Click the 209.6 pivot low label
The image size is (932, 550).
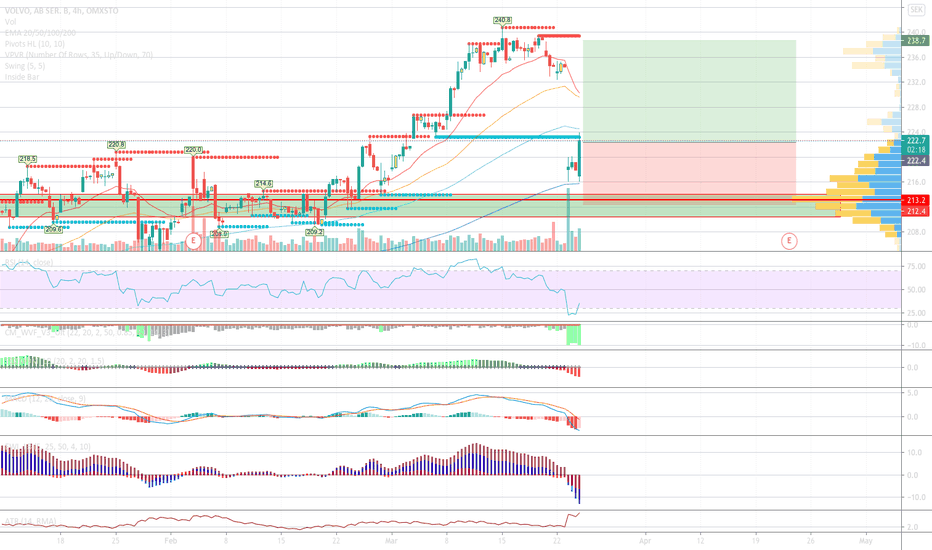coord(53,230)
